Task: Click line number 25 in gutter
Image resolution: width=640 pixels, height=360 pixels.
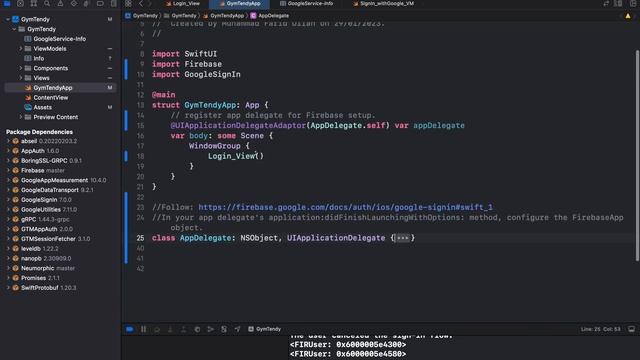Action: (140, 238)
